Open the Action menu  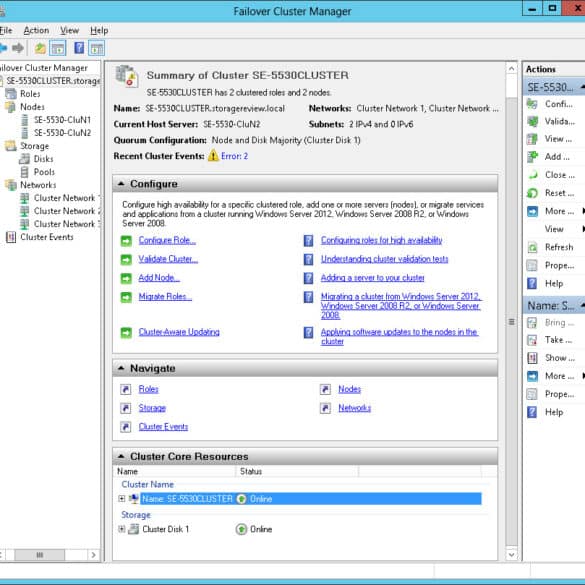pos(36,30)
